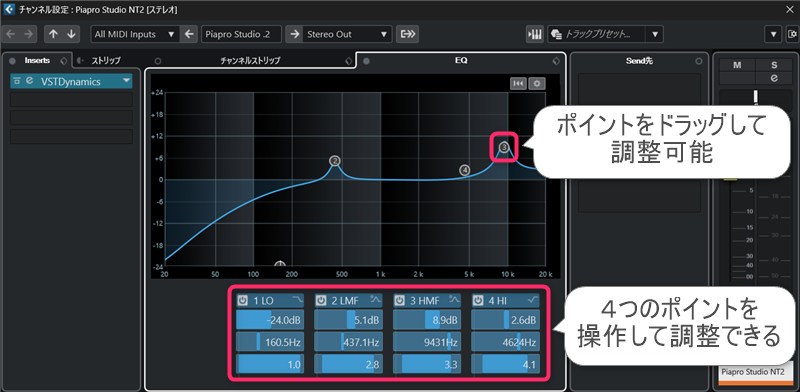800x392 pixels.
Task: Open the instrument editor keyboard icon
Action: [535, 34]
